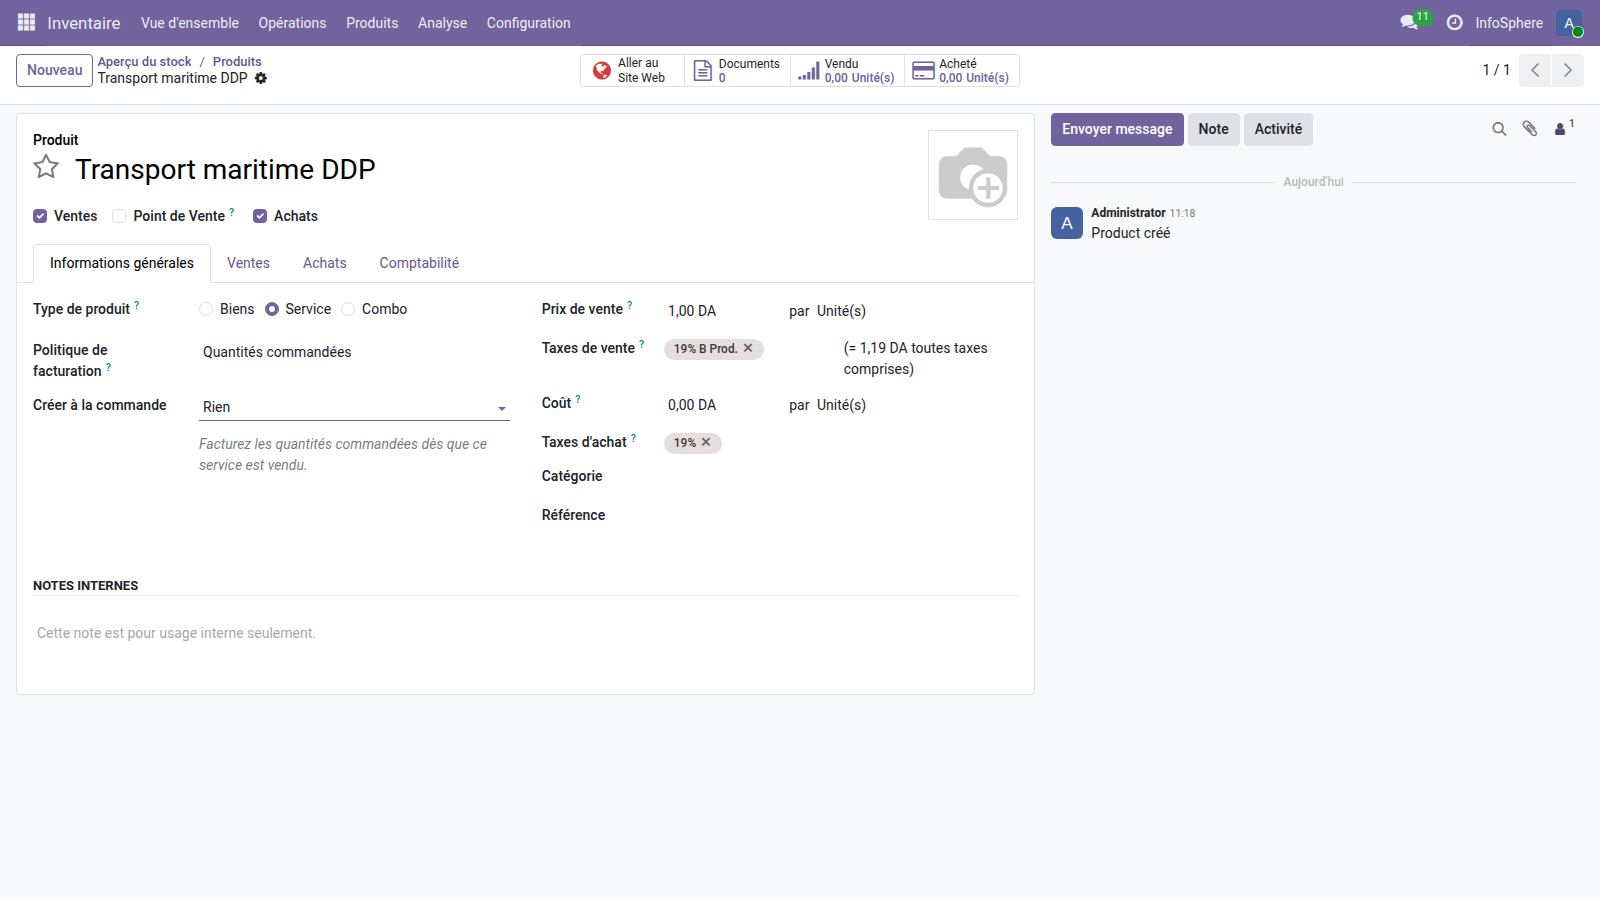Select the Biens product type radio
This screenshot has width=1600, height=900.
pyautogui.click(x=206, y=309)
